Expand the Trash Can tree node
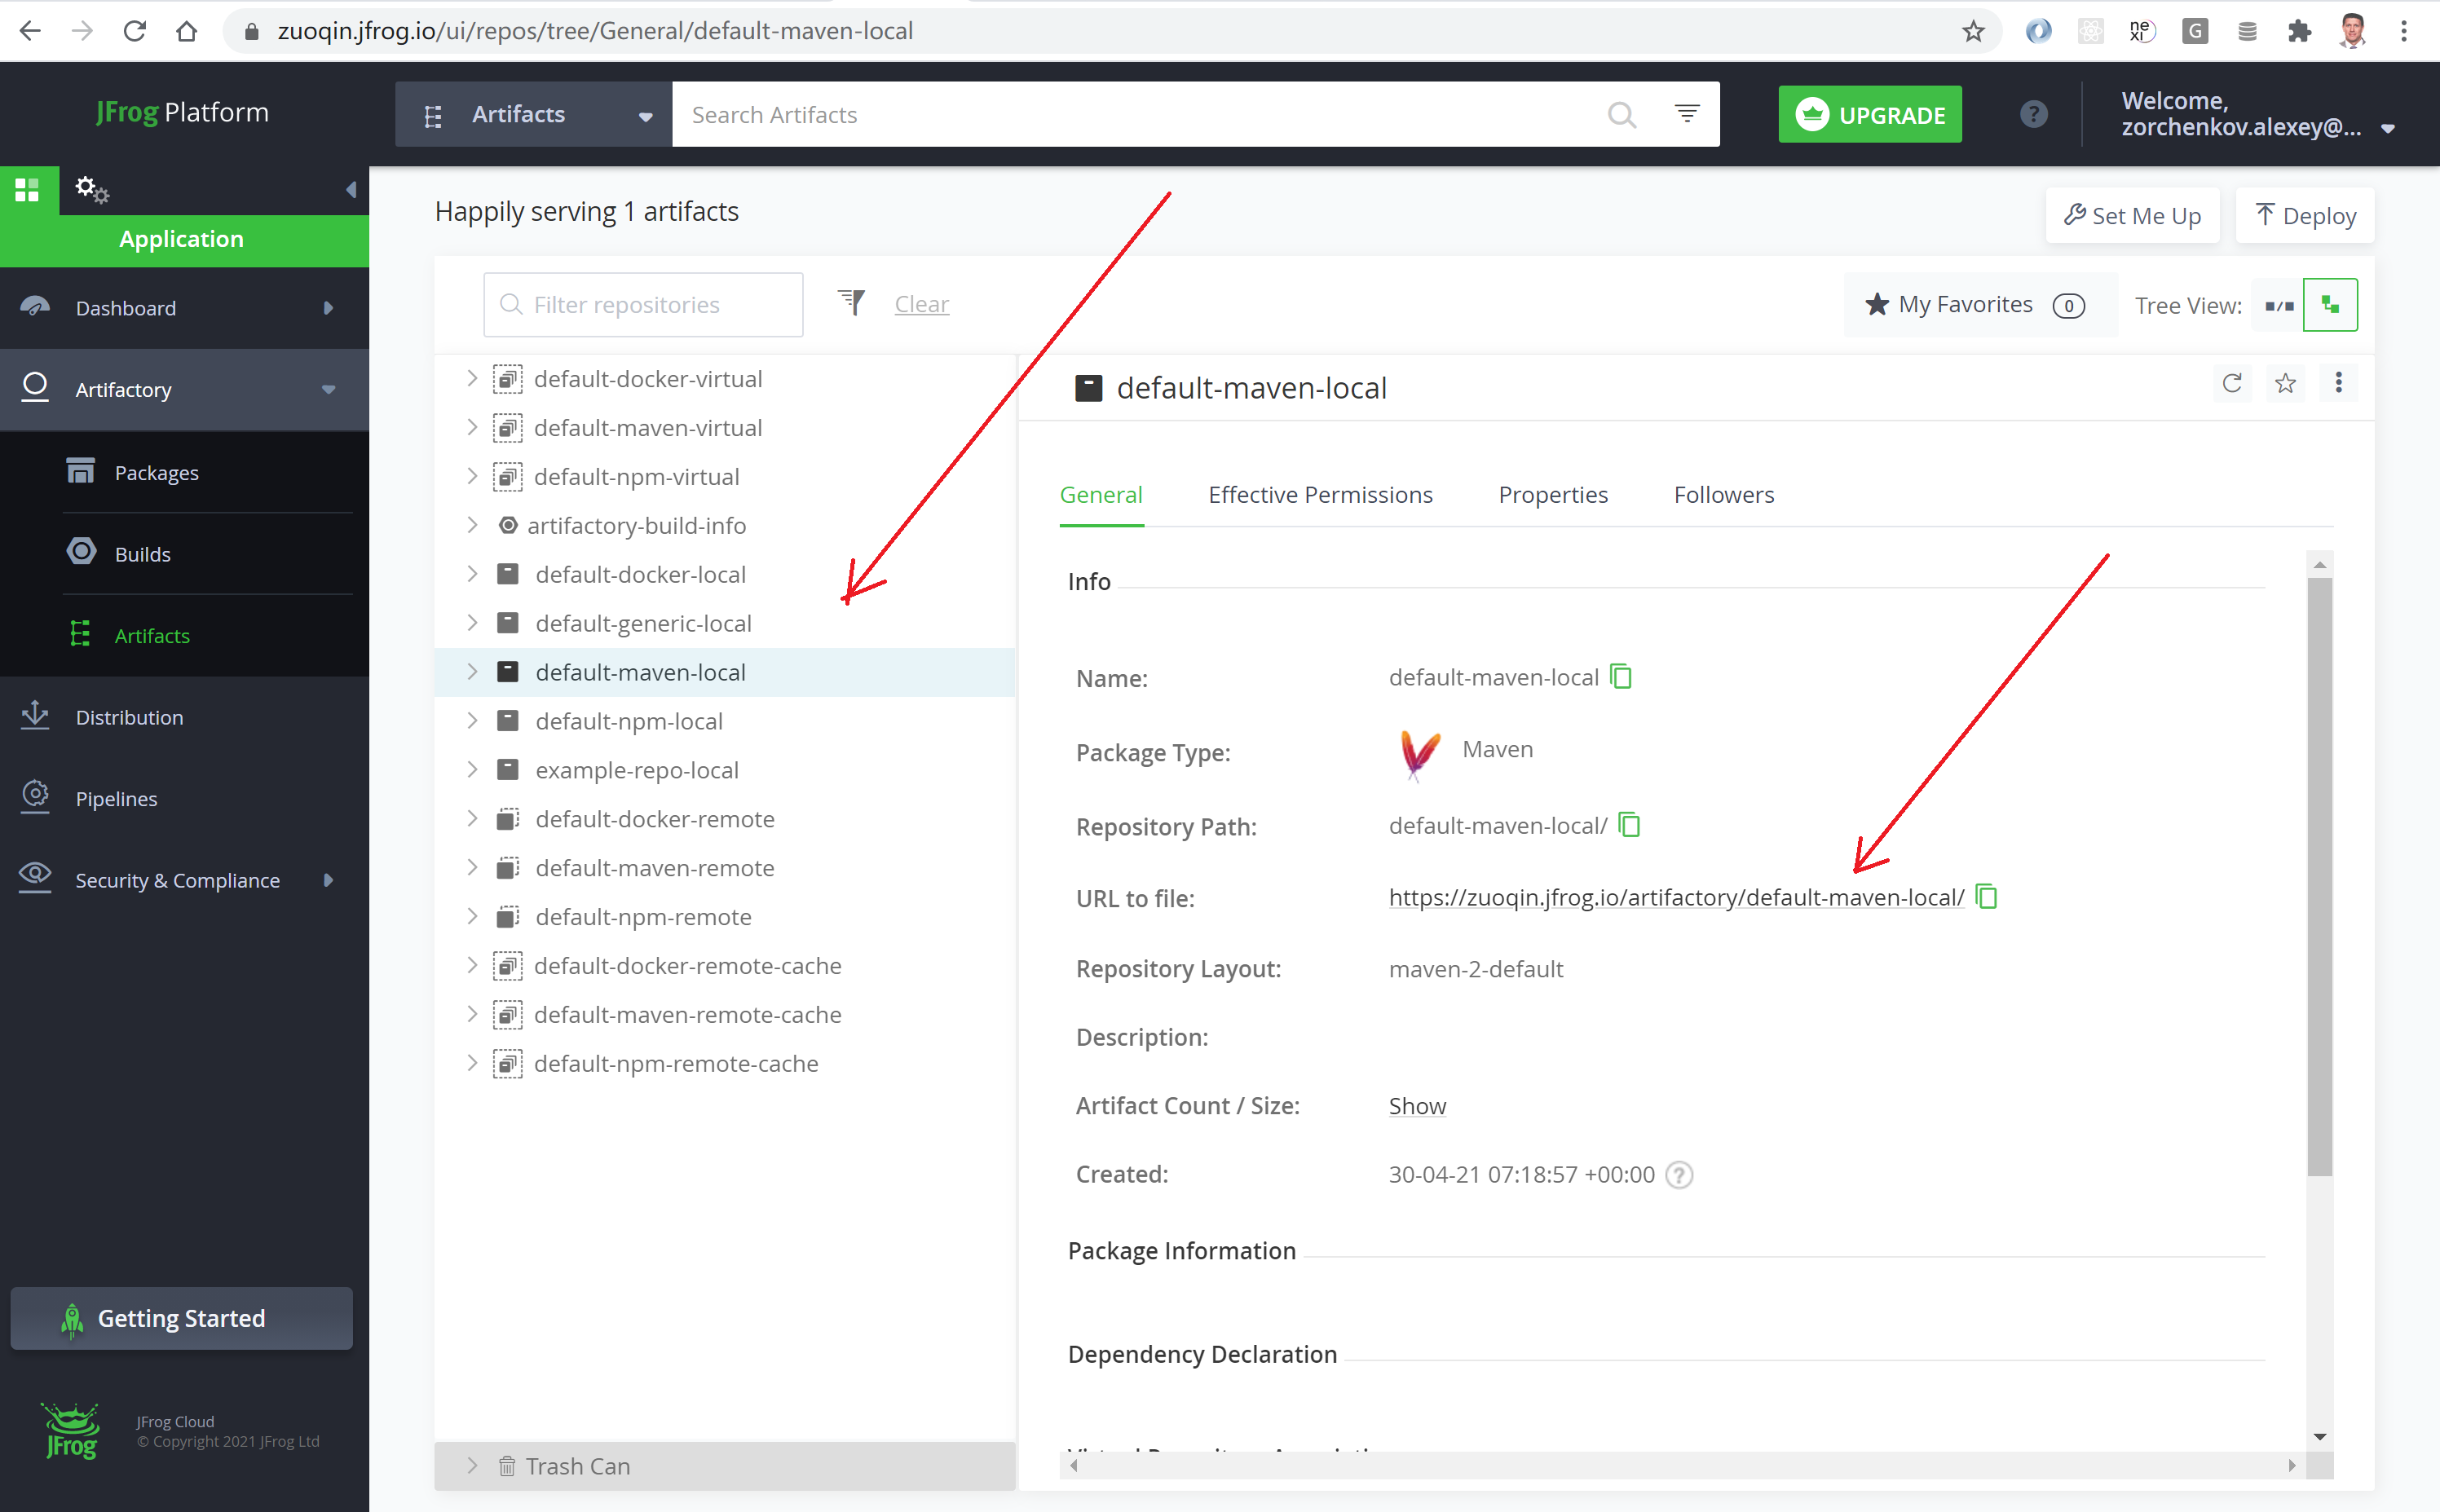 coord(472,1466)
